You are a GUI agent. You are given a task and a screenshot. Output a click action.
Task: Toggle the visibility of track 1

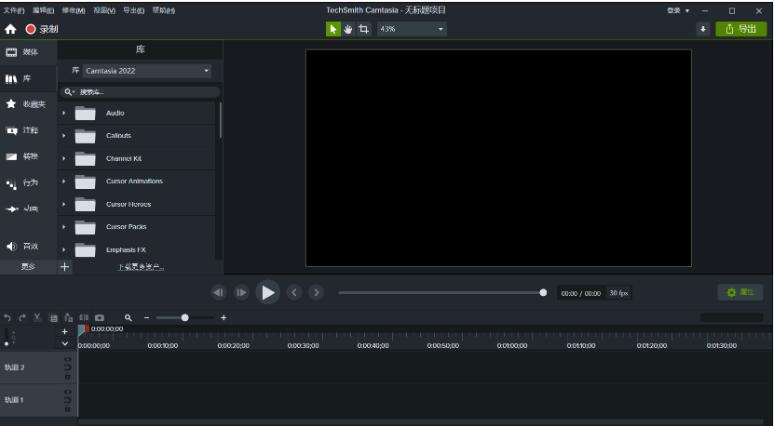pos(68,392)
